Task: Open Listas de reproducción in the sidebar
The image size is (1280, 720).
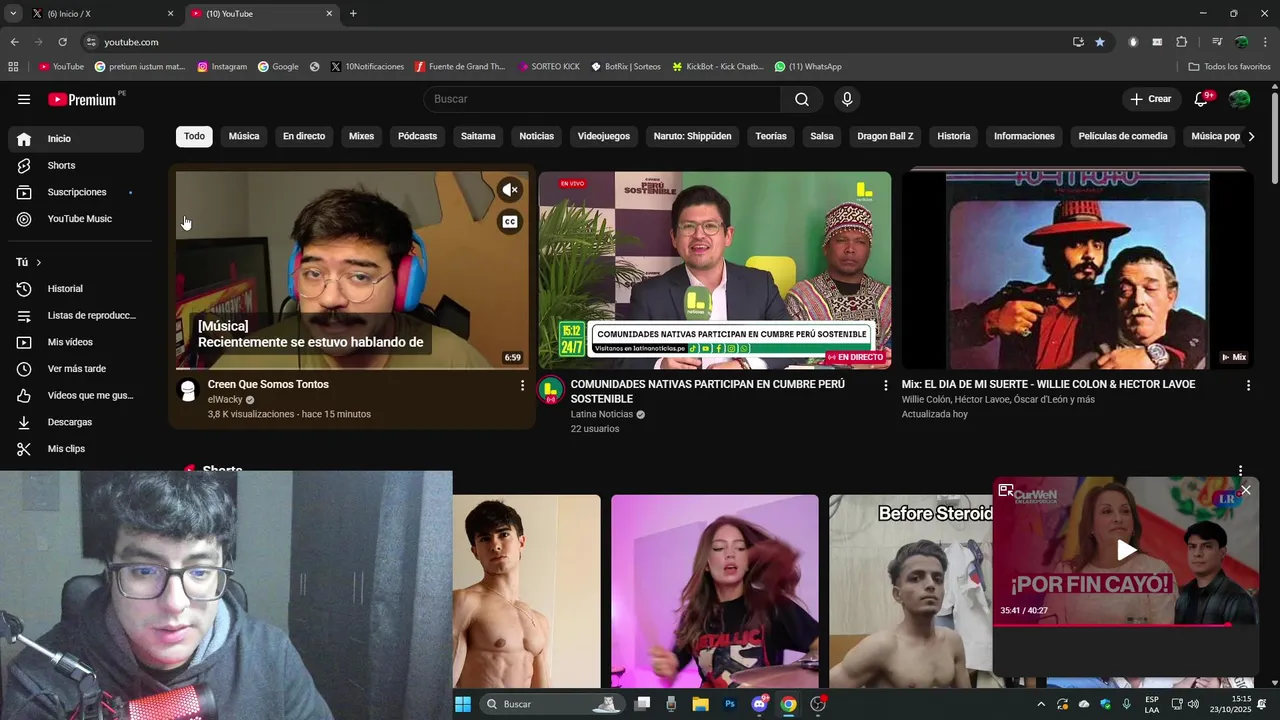Action: coord(76,315)
